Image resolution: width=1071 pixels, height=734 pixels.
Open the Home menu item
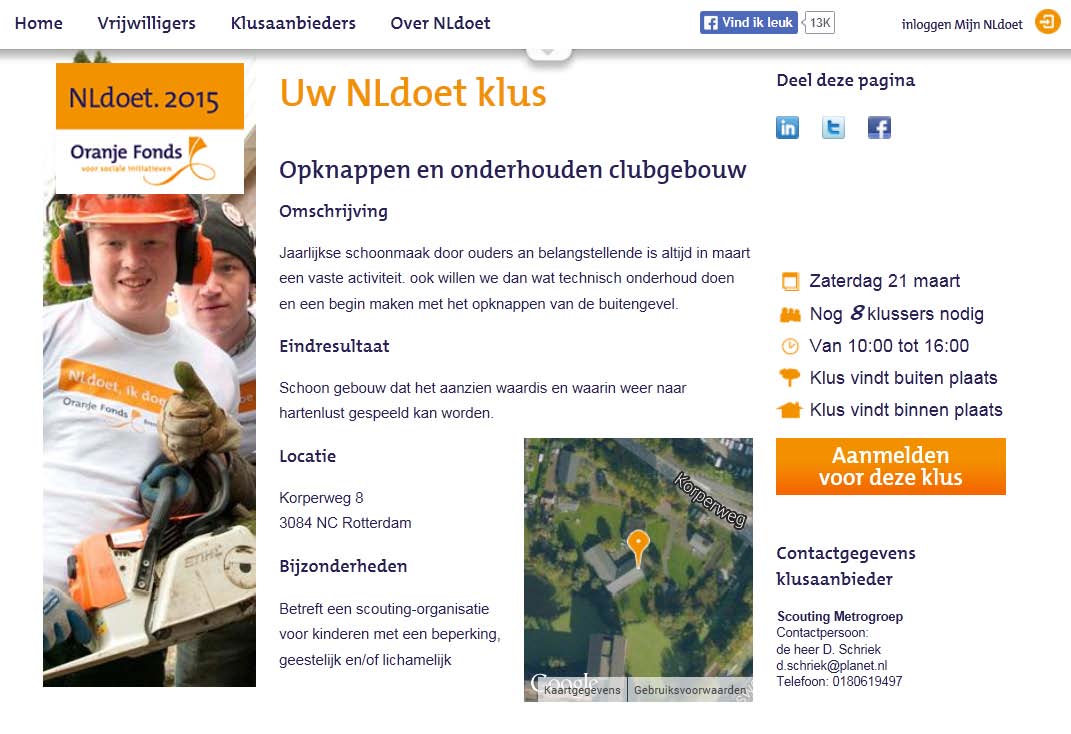coord(38,23)
